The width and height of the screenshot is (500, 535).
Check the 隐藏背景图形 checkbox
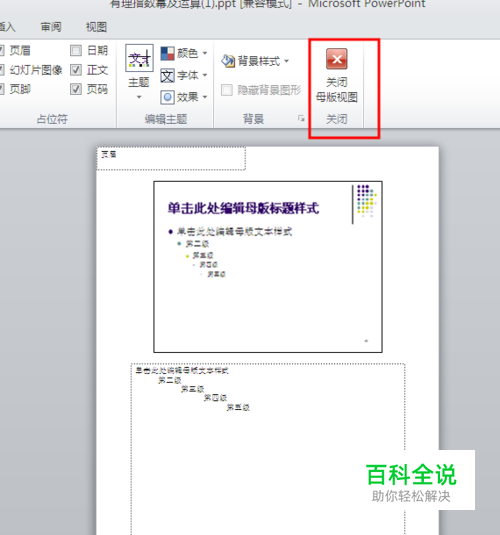click(227, 90)
